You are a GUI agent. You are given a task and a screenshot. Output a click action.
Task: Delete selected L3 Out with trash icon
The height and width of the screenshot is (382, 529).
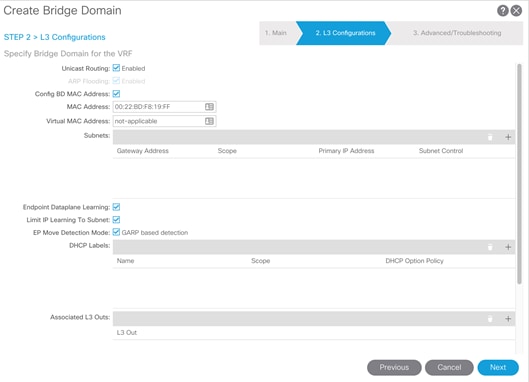490,319
